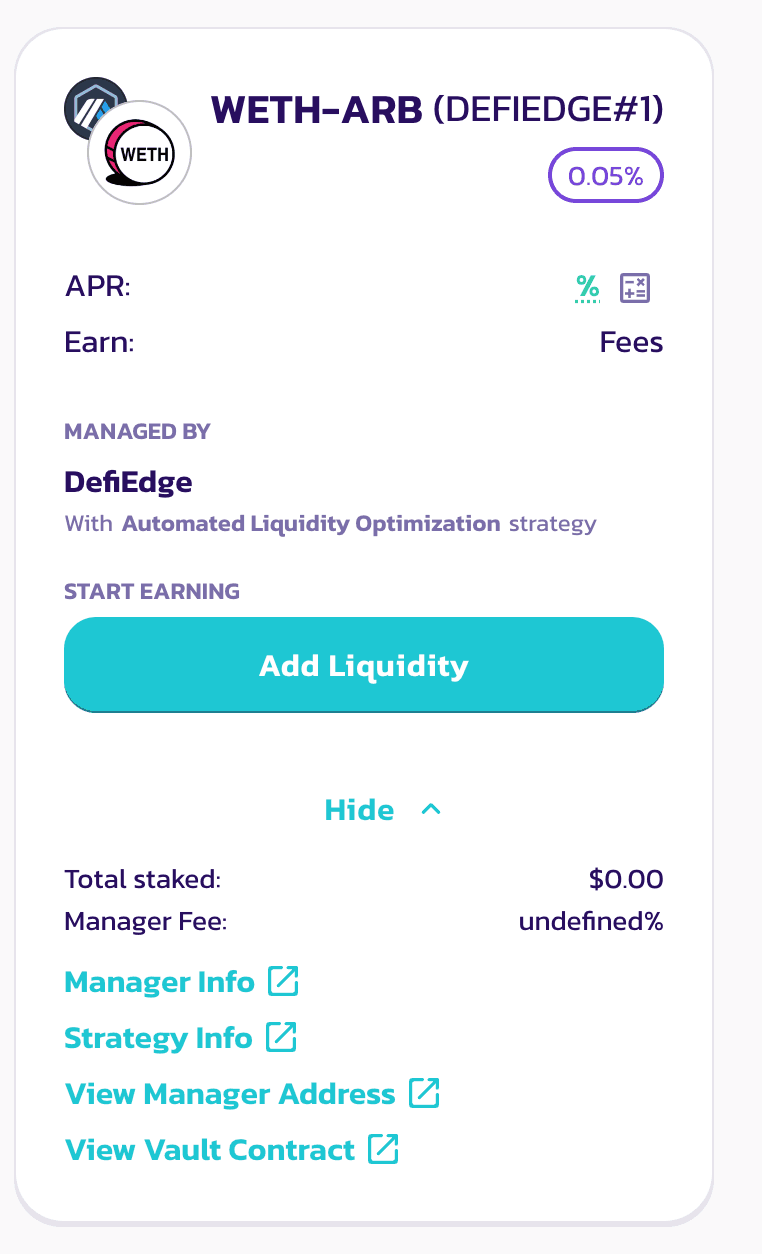This screenshot has height=1254, width=762.
Task: Click external-link icon beside View Vault Contract
Action: (383, 1150)
